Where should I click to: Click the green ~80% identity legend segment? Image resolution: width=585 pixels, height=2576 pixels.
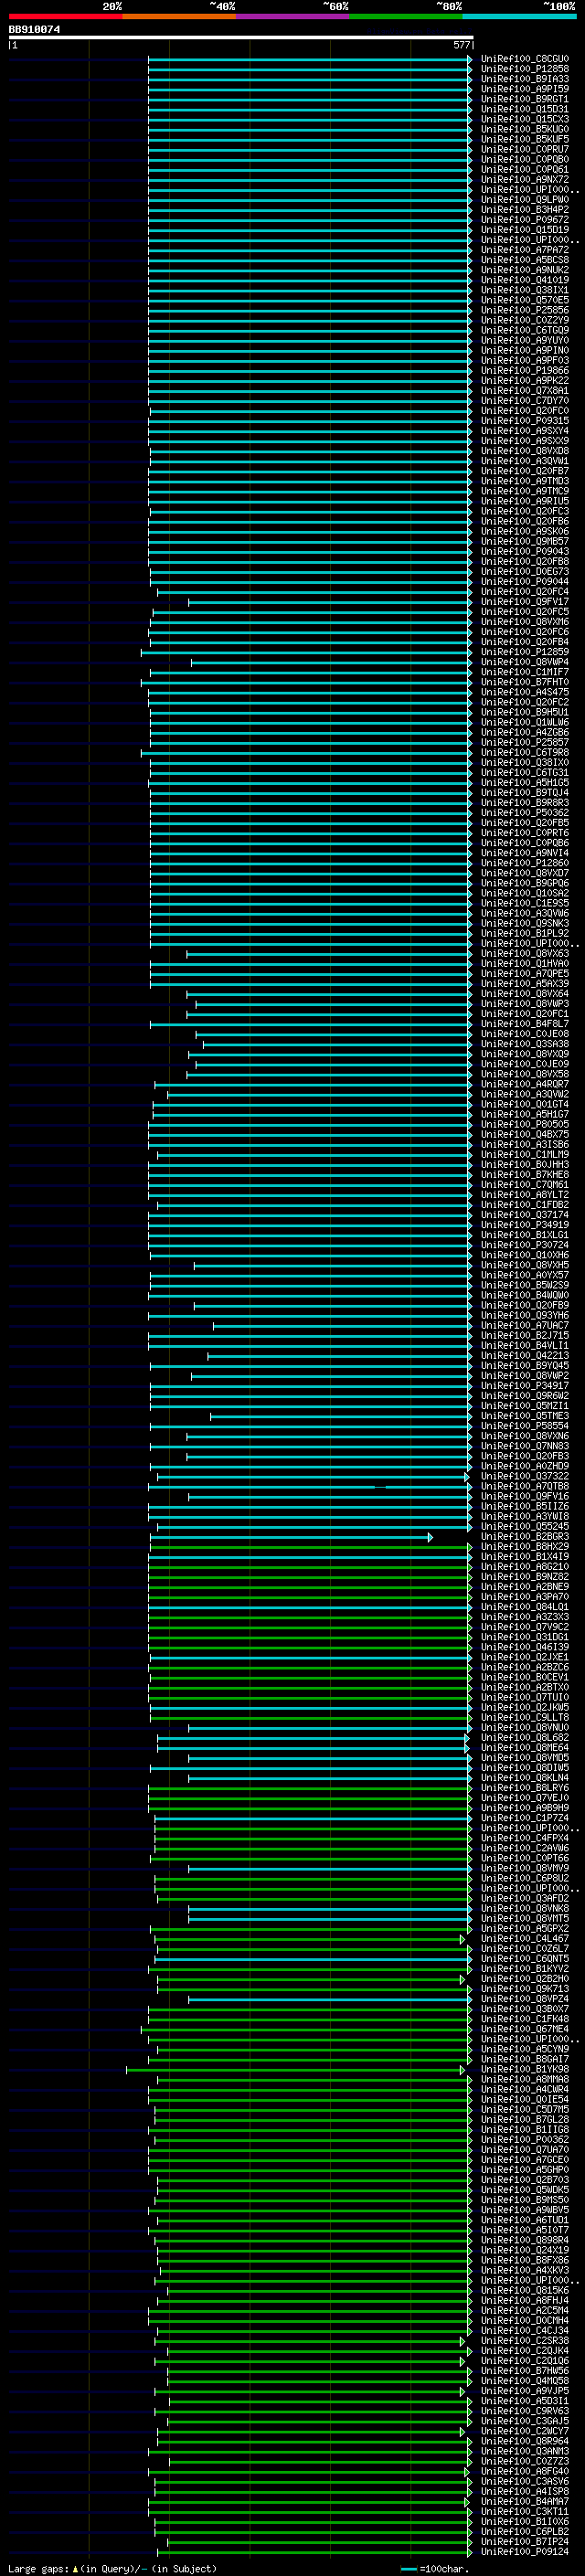(x=406, y=16)
